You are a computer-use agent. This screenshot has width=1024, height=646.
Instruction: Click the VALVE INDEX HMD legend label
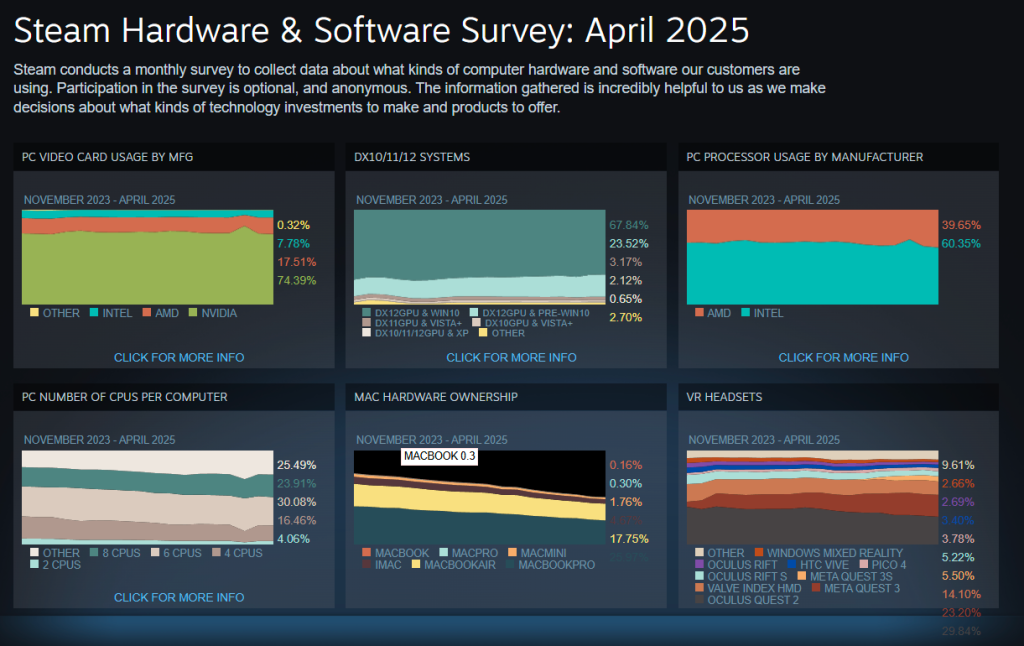(754, 588)
